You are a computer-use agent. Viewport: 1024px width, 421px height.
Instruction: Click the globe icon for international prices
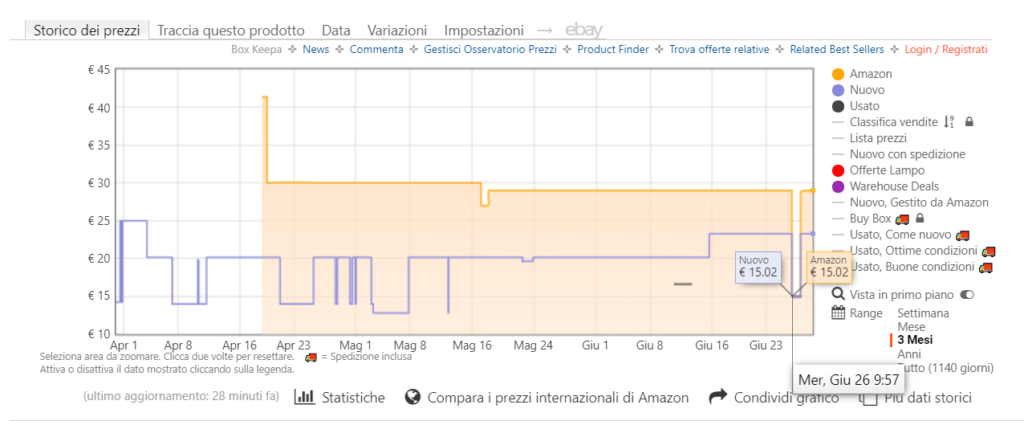pyautogui.click(x=411, y=397)
